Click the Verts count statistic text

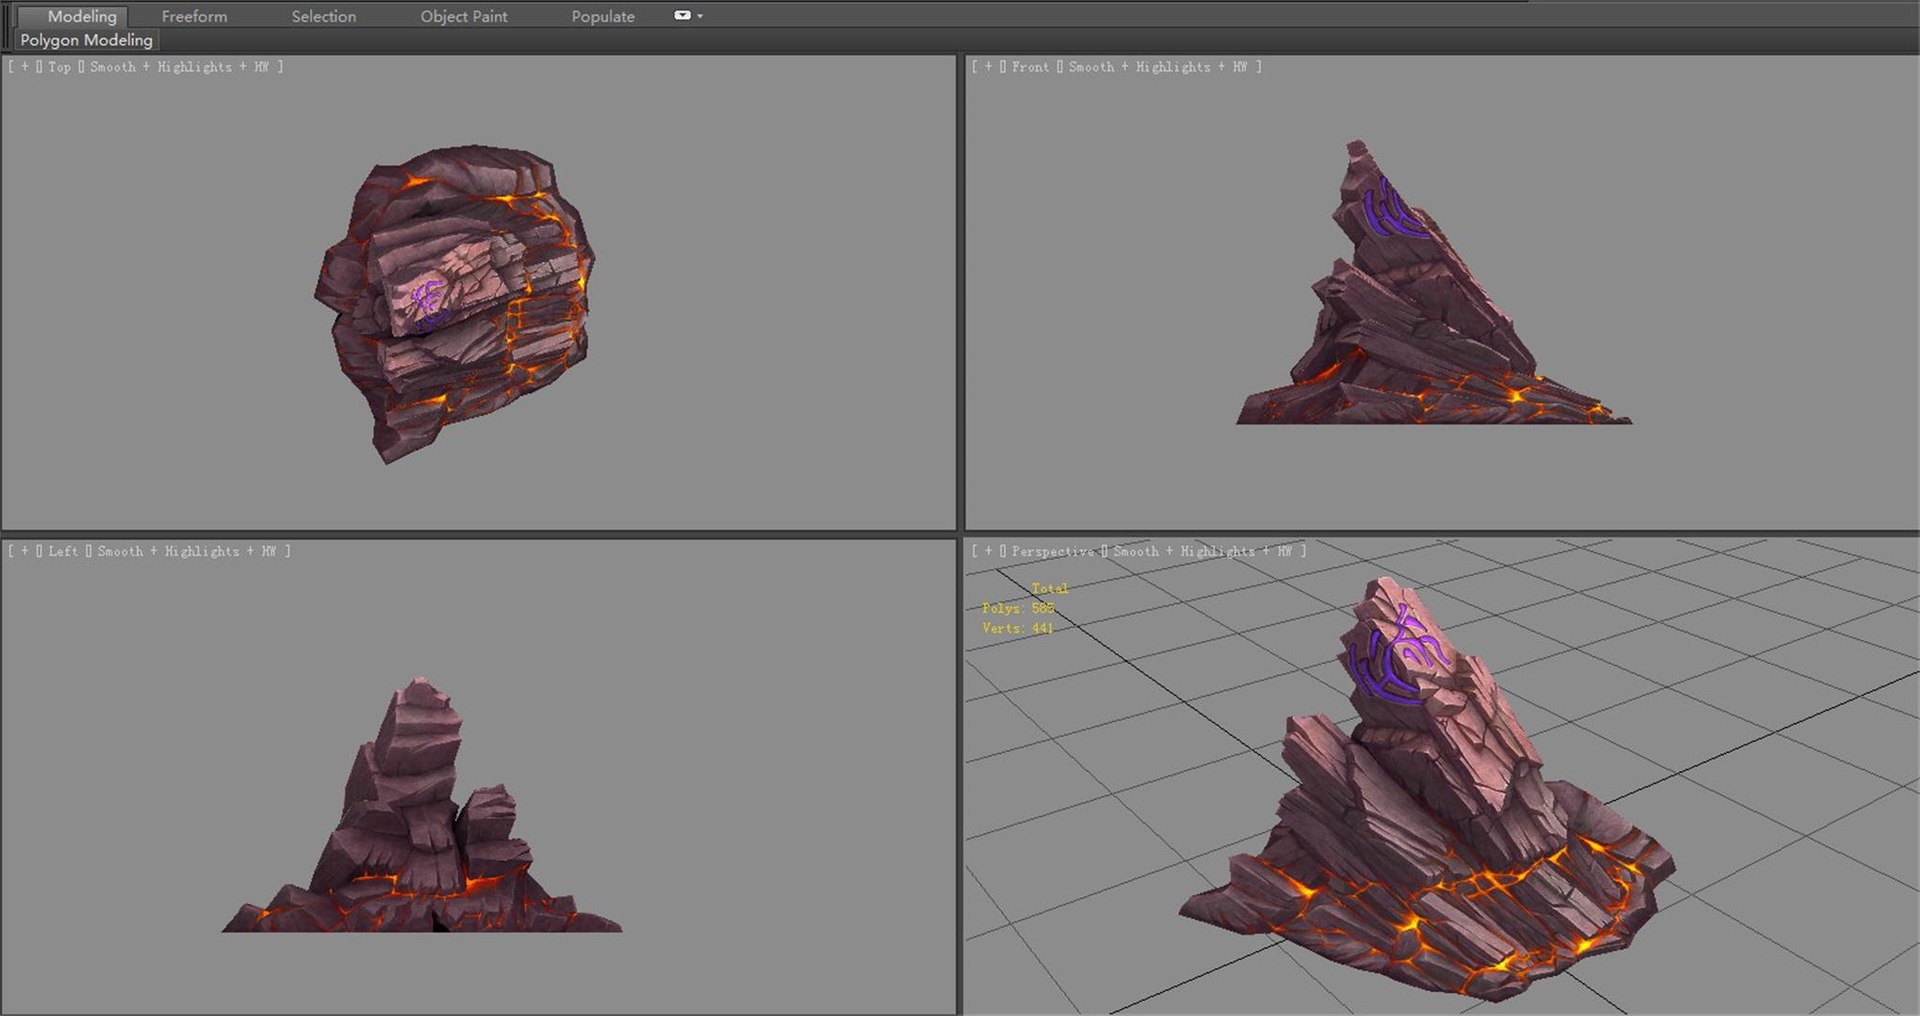click(x=1018, y=628)
